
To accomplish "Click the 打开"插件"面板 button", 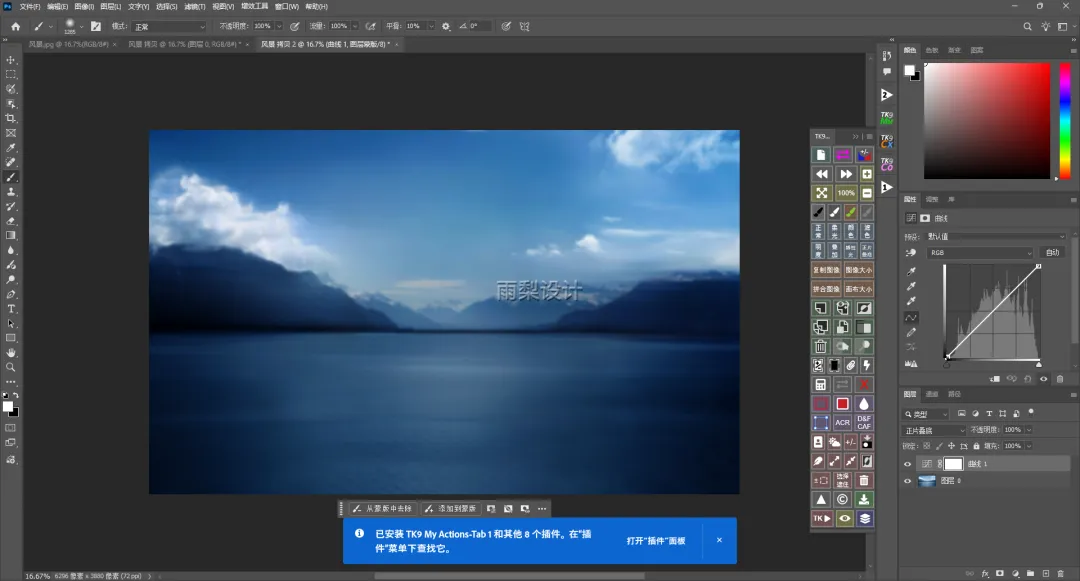I will [656, 540].
